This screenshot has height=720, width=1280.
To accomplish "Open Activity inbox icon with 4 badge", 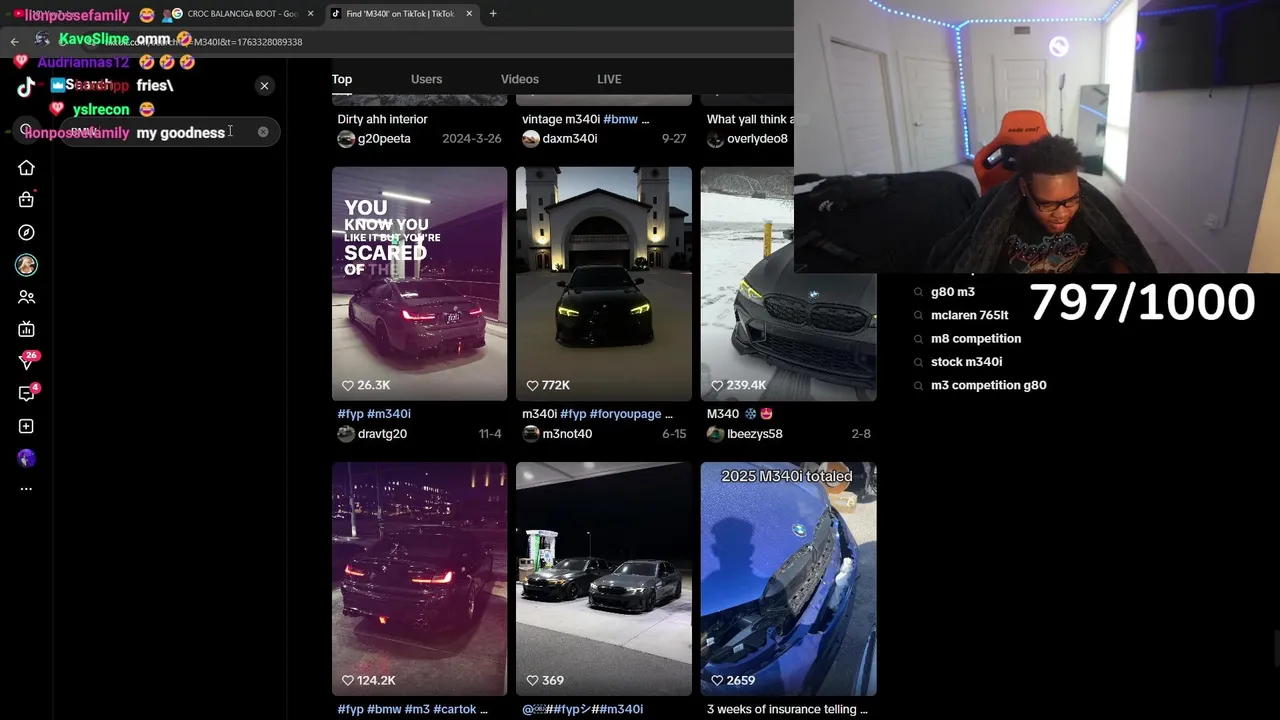I will pyautogui.click(x=27, y=394).
